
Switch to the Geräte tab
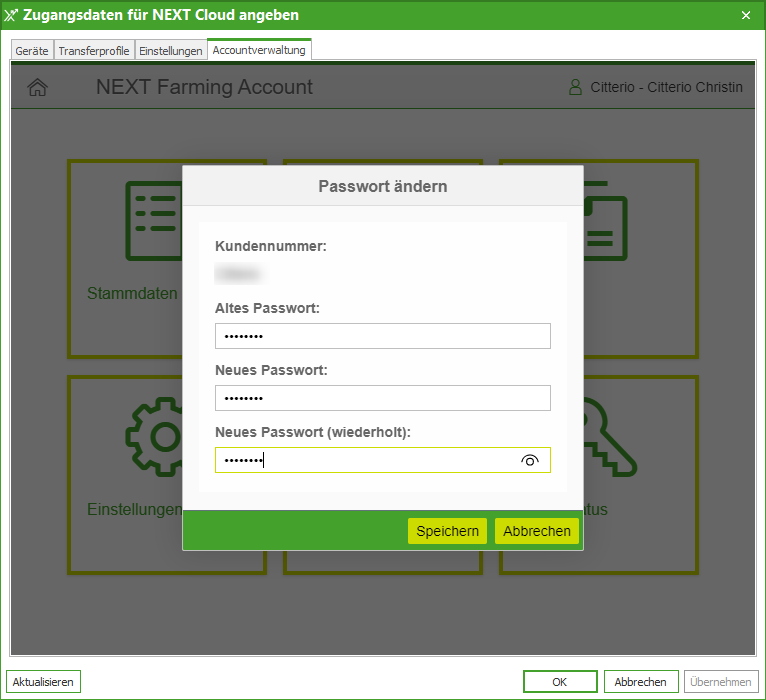[x=32, y=51]
